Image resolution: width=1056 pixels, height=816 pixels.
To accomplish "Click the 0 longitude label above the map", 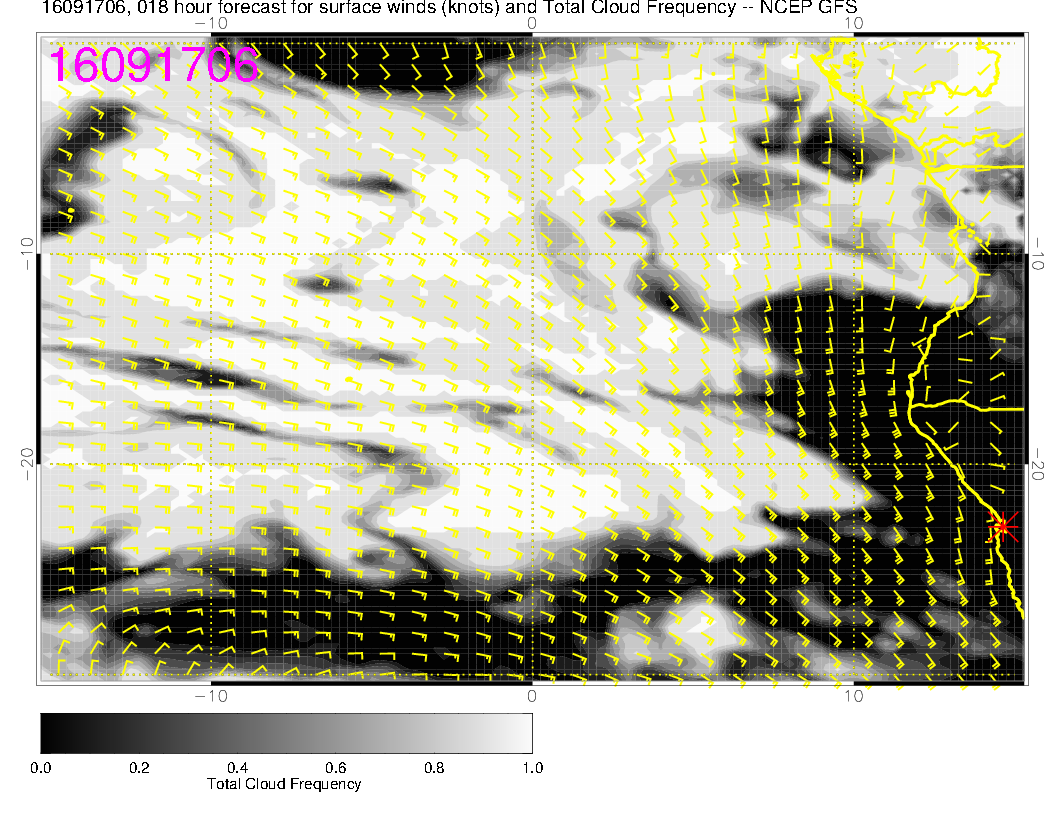I will click(x=532, y=22).
